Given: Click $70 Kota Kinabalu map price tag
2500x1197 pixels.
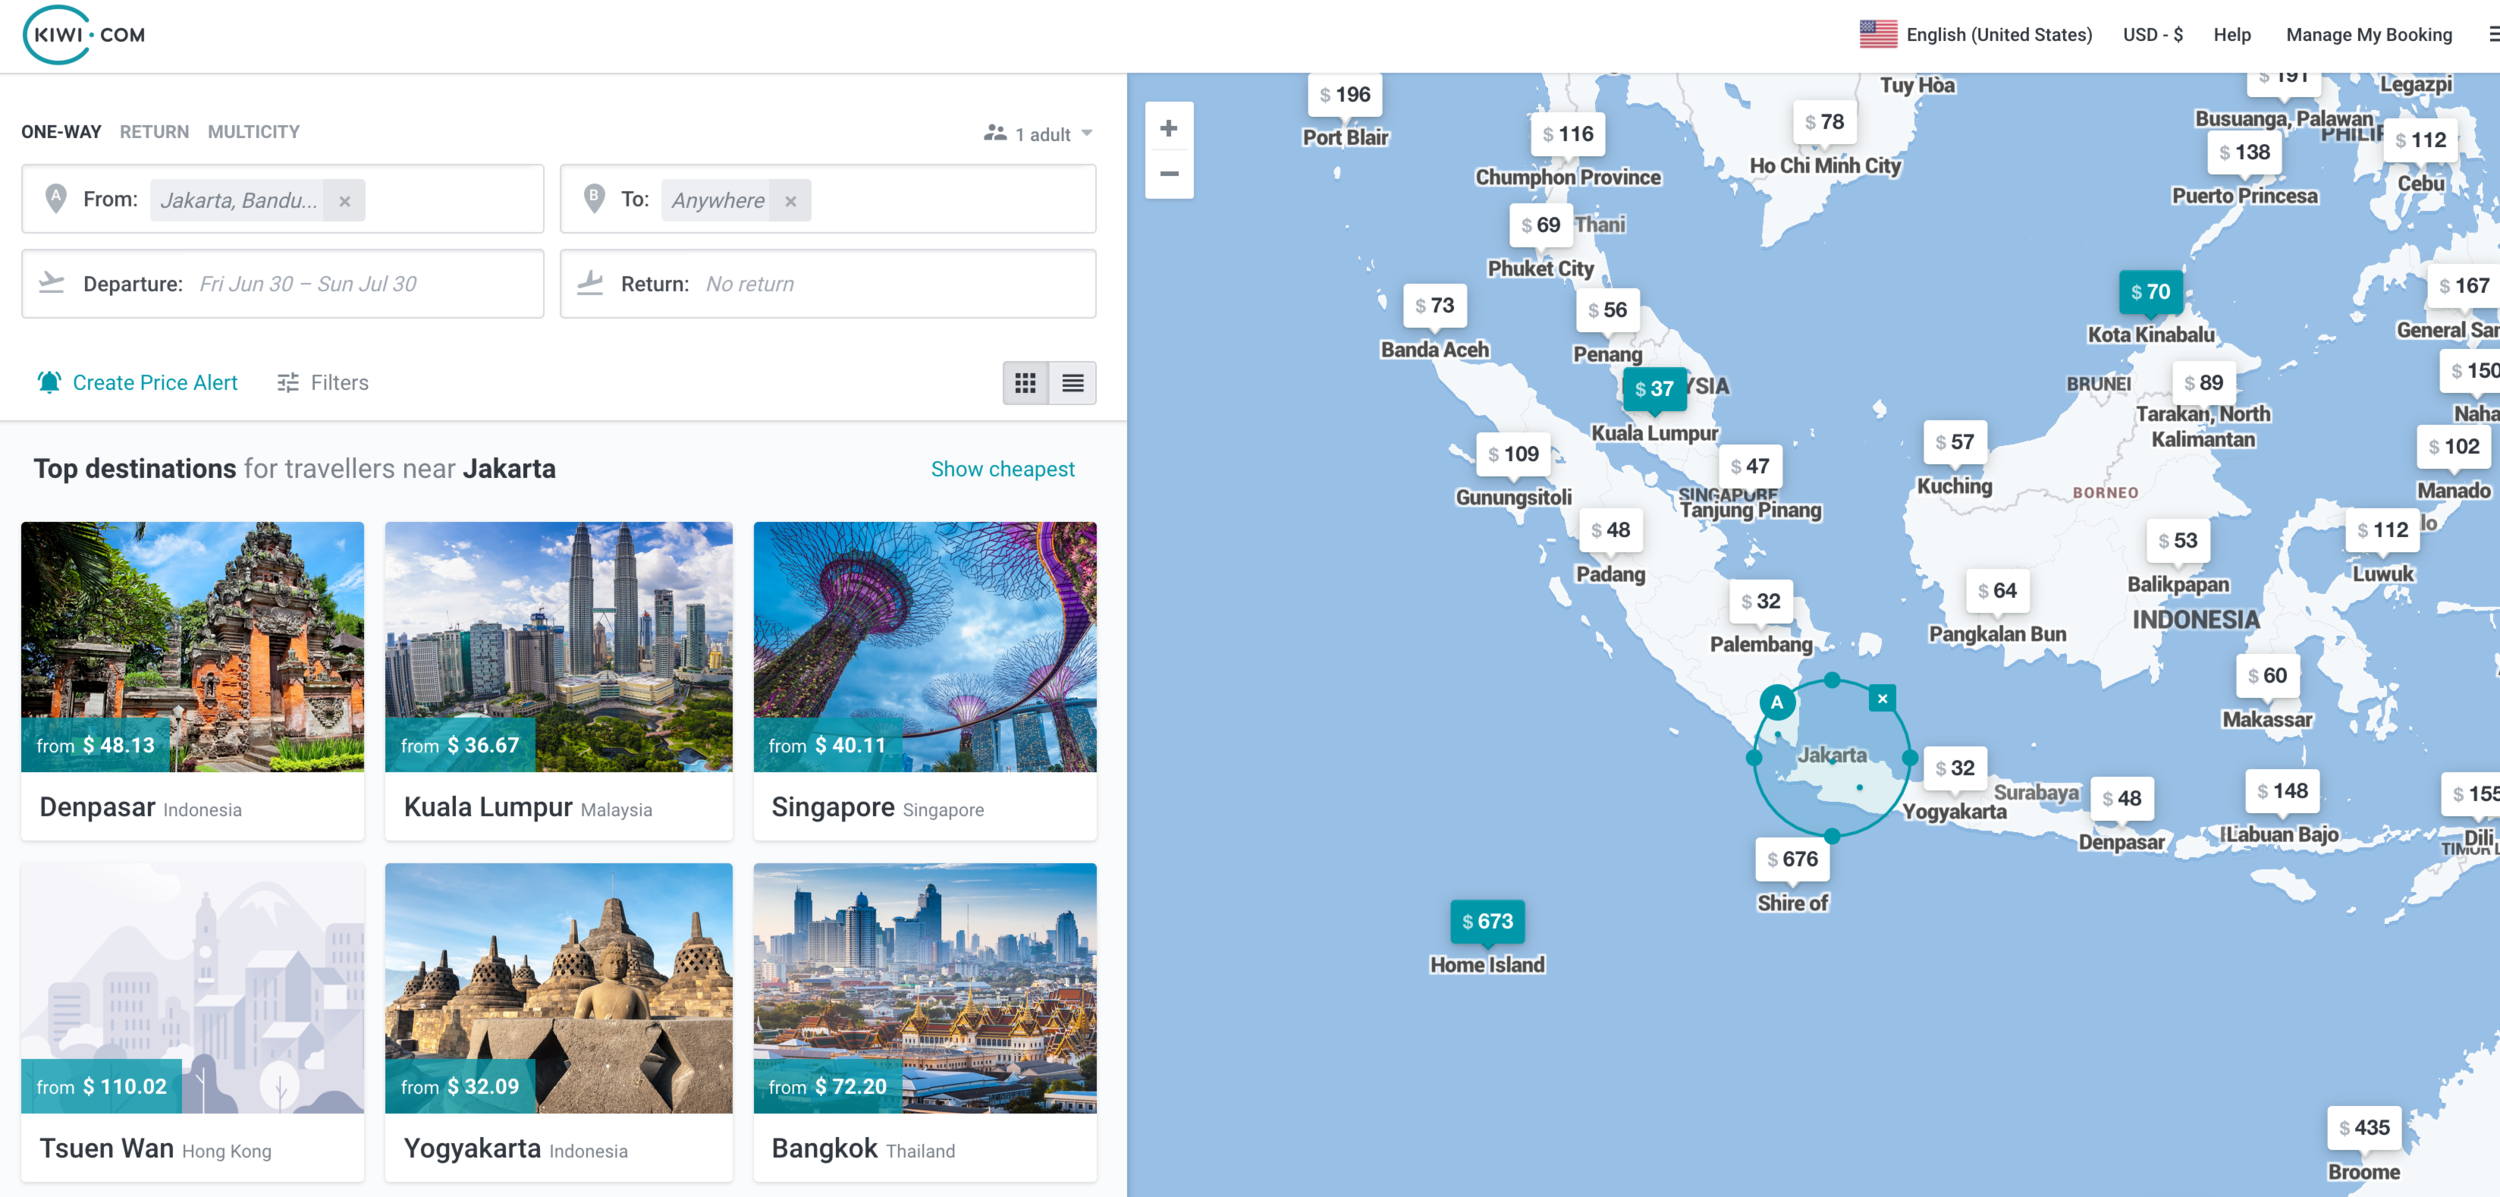Looking at the screenshot, I should point(2150,292).
